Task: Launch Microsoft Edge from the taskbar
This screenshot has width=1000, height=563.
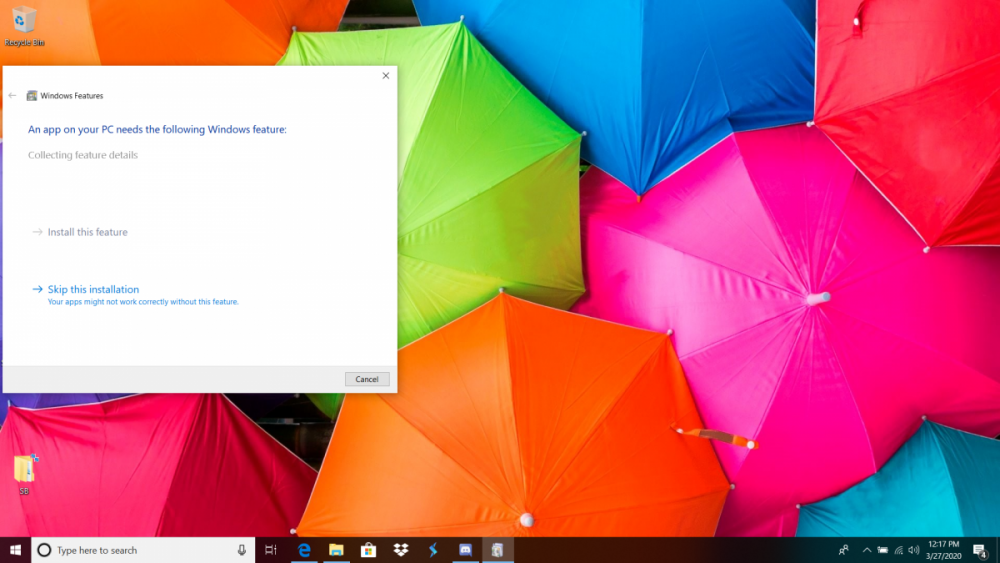Action: tap(304, 550)
